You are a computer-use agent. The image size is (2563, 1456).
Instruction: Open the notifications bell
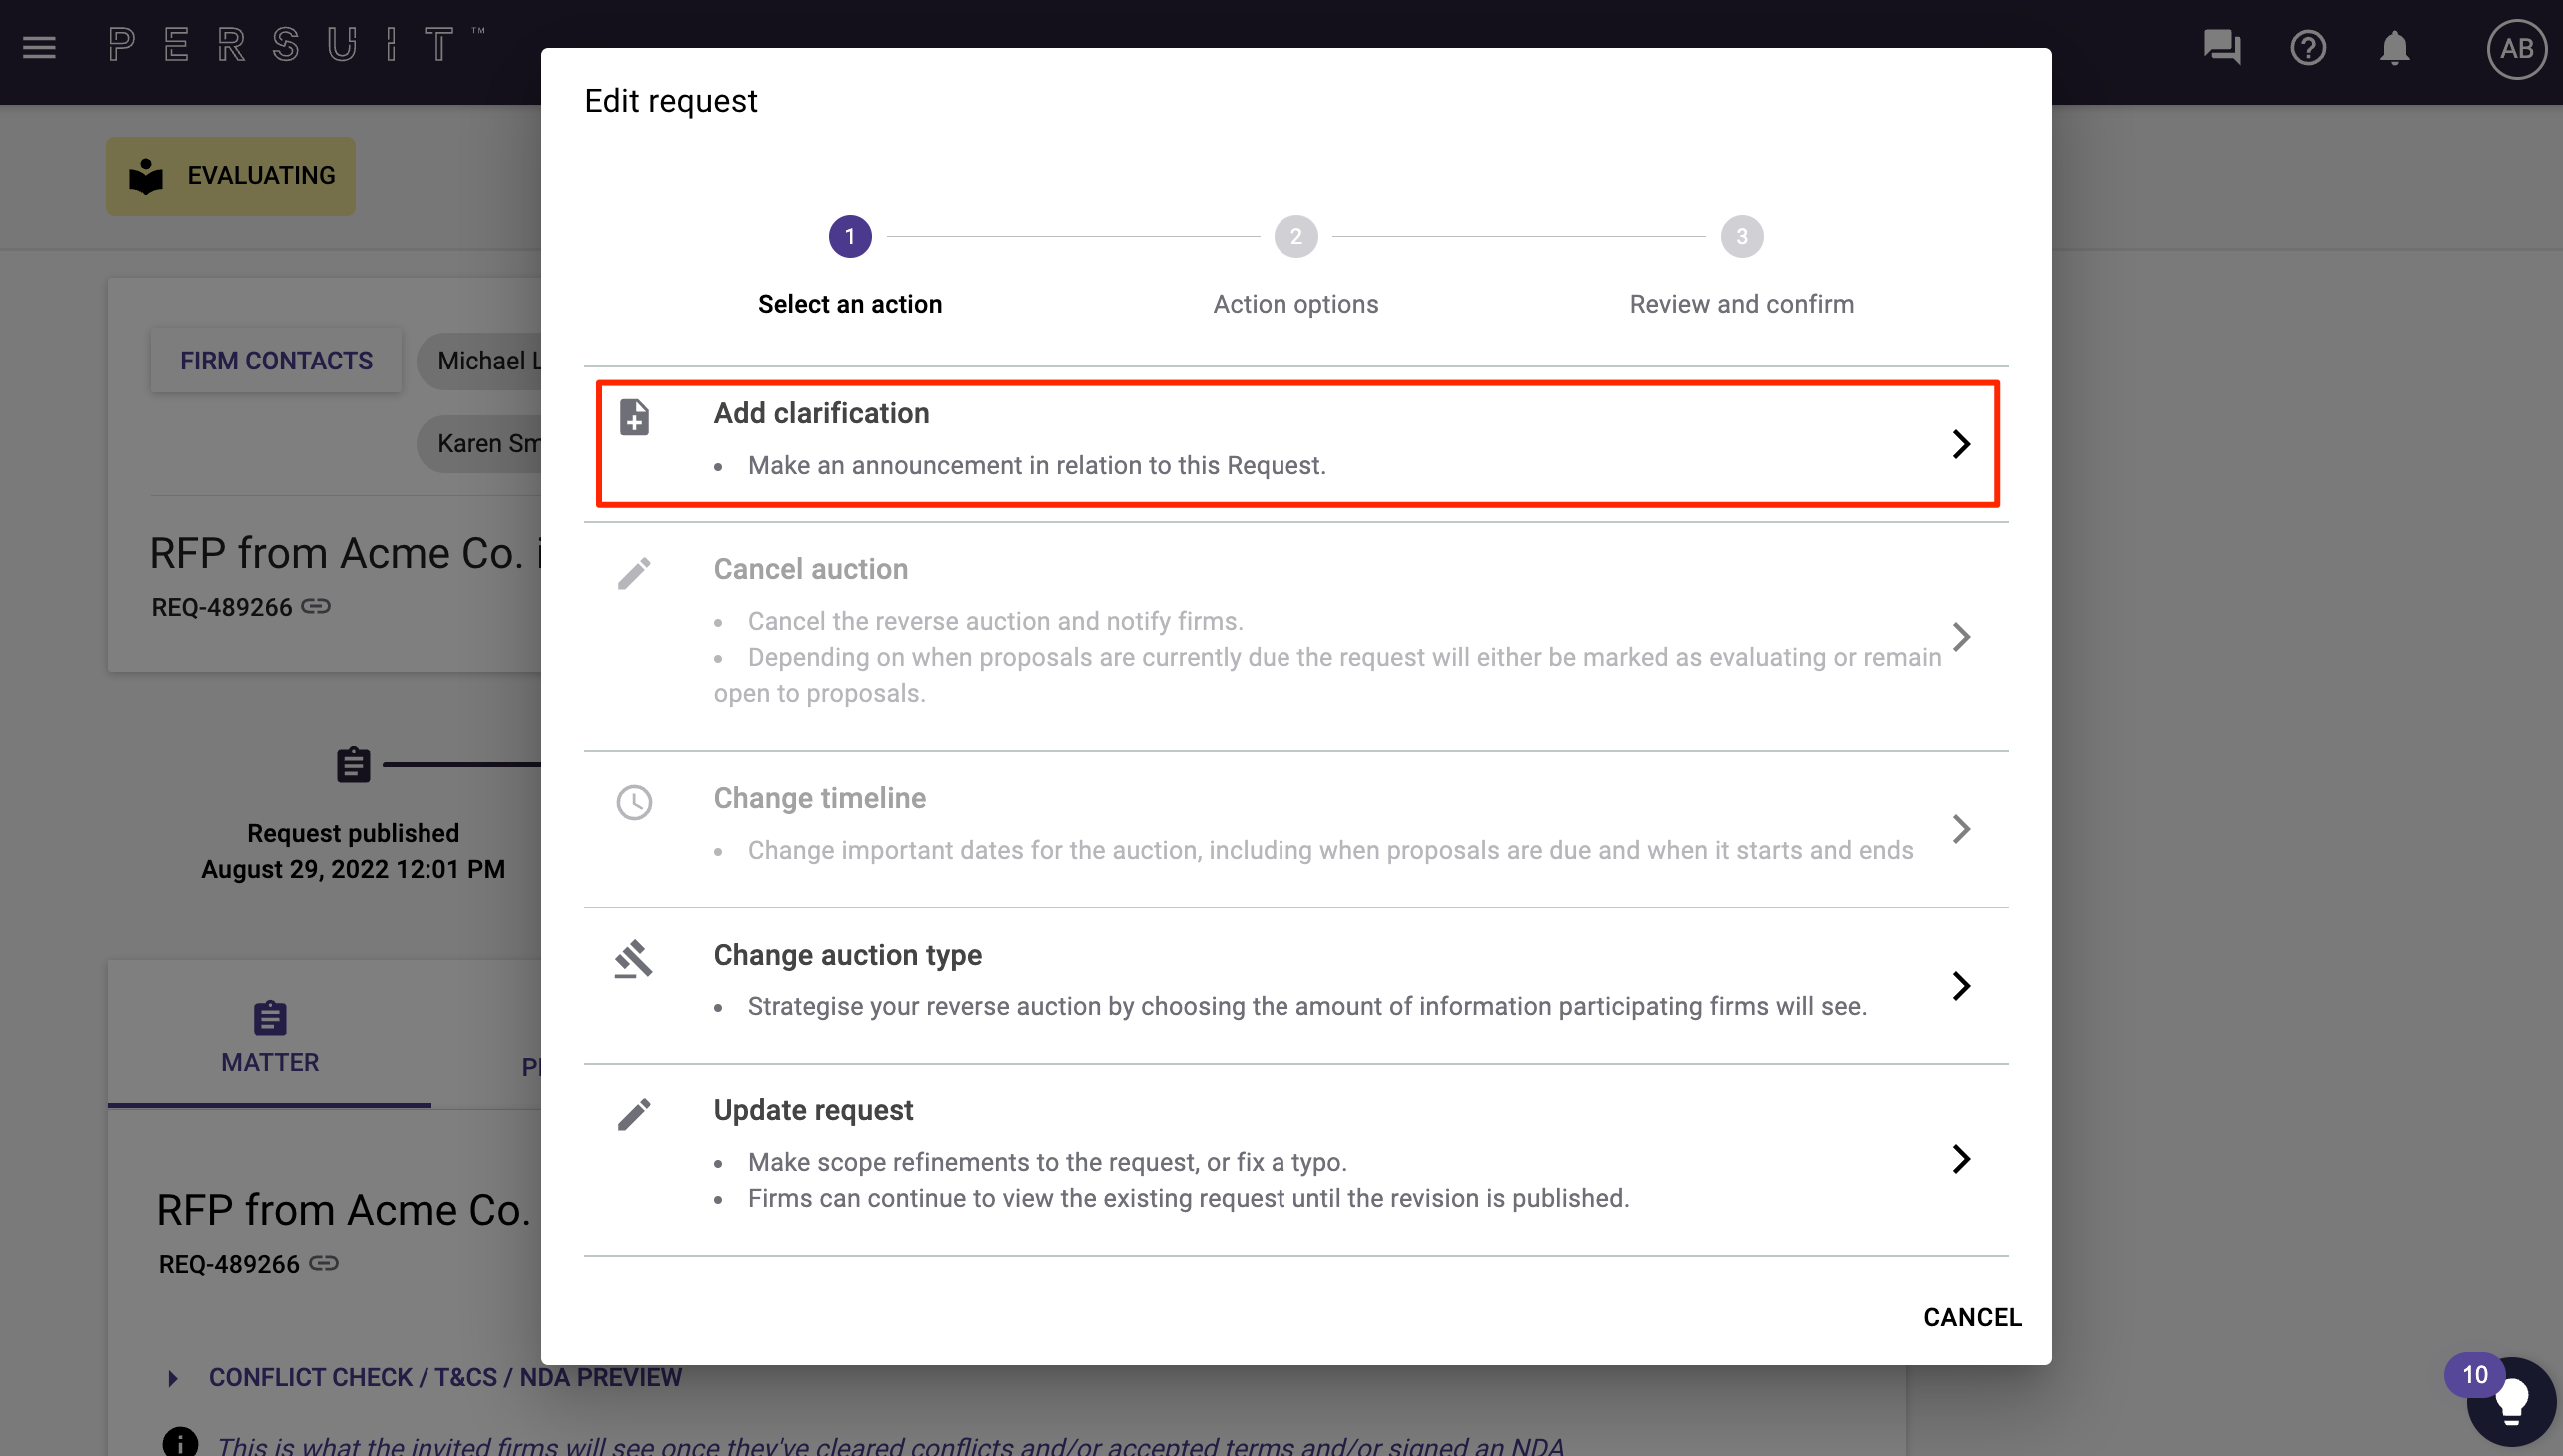click(2394, 47)
